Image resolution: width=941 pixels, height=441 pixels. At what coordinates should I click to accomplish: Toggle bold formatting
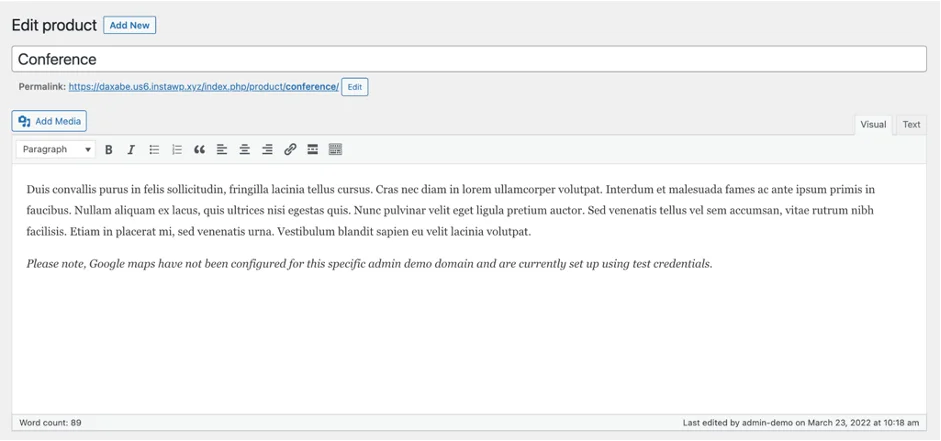109,150
